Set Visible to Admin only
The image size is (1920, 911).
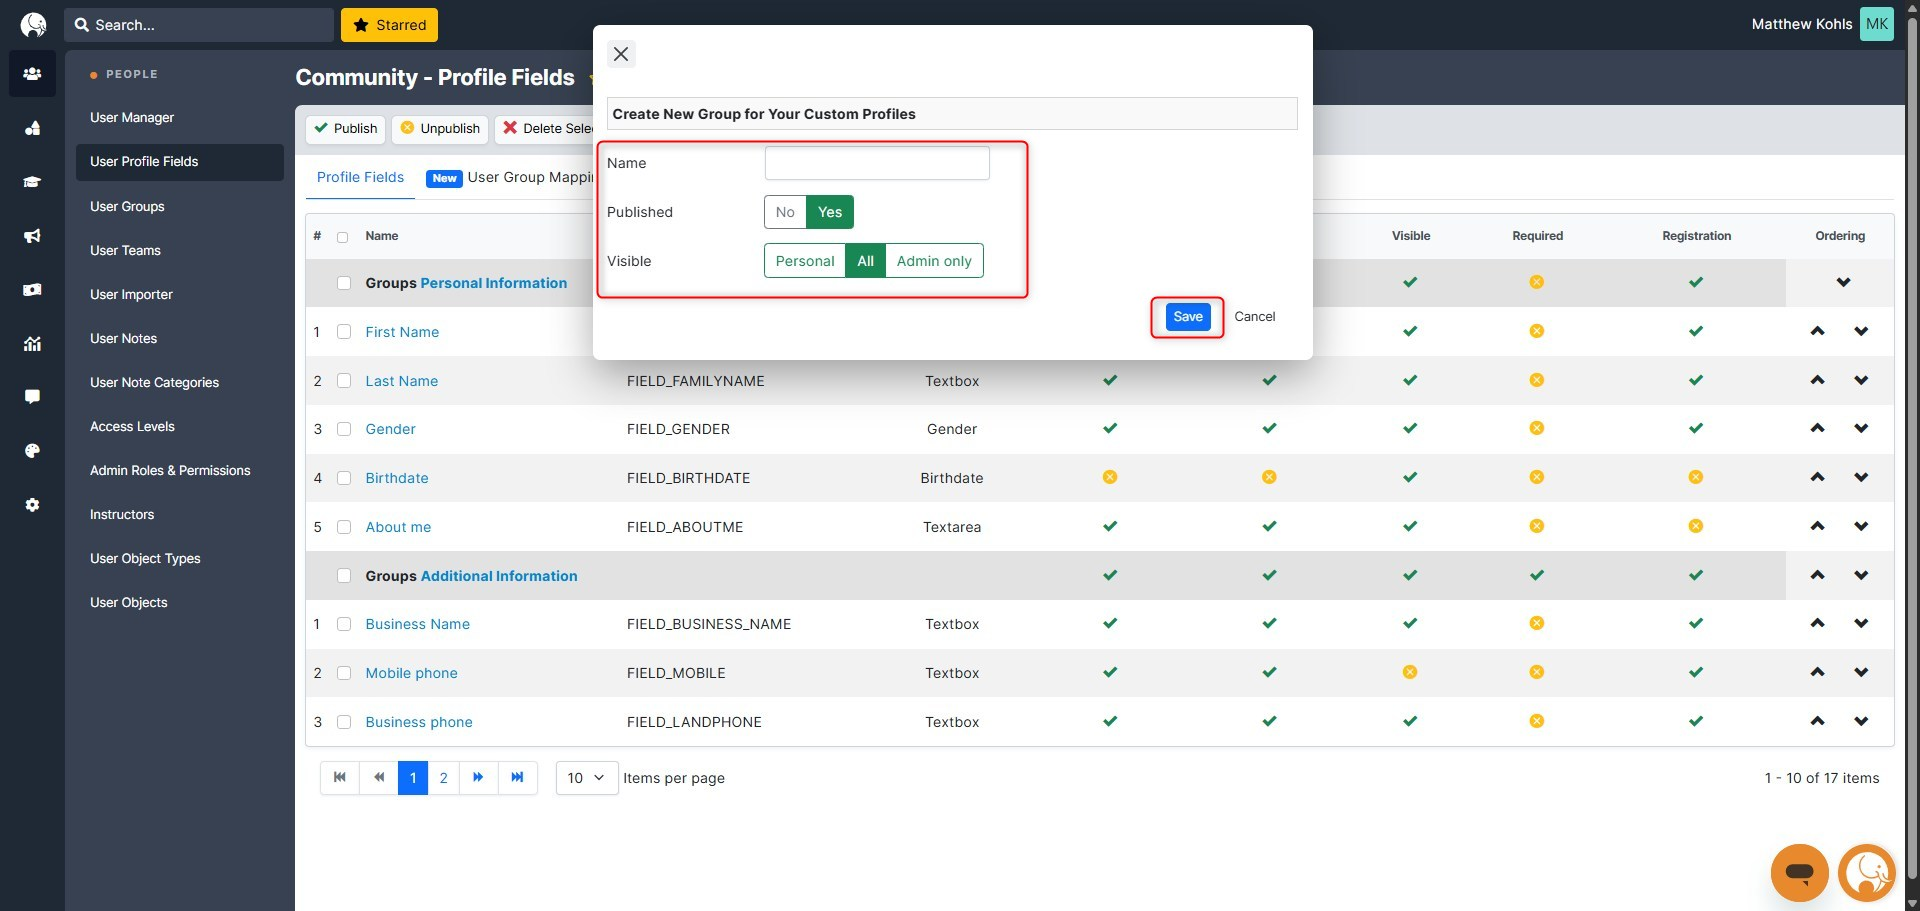click(x=933, y=261)
